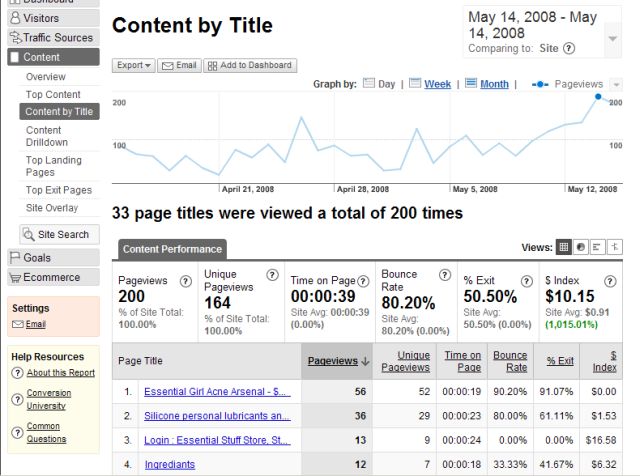Switch graph to Month view
The image size is (640, 476).
click(494, 84)
